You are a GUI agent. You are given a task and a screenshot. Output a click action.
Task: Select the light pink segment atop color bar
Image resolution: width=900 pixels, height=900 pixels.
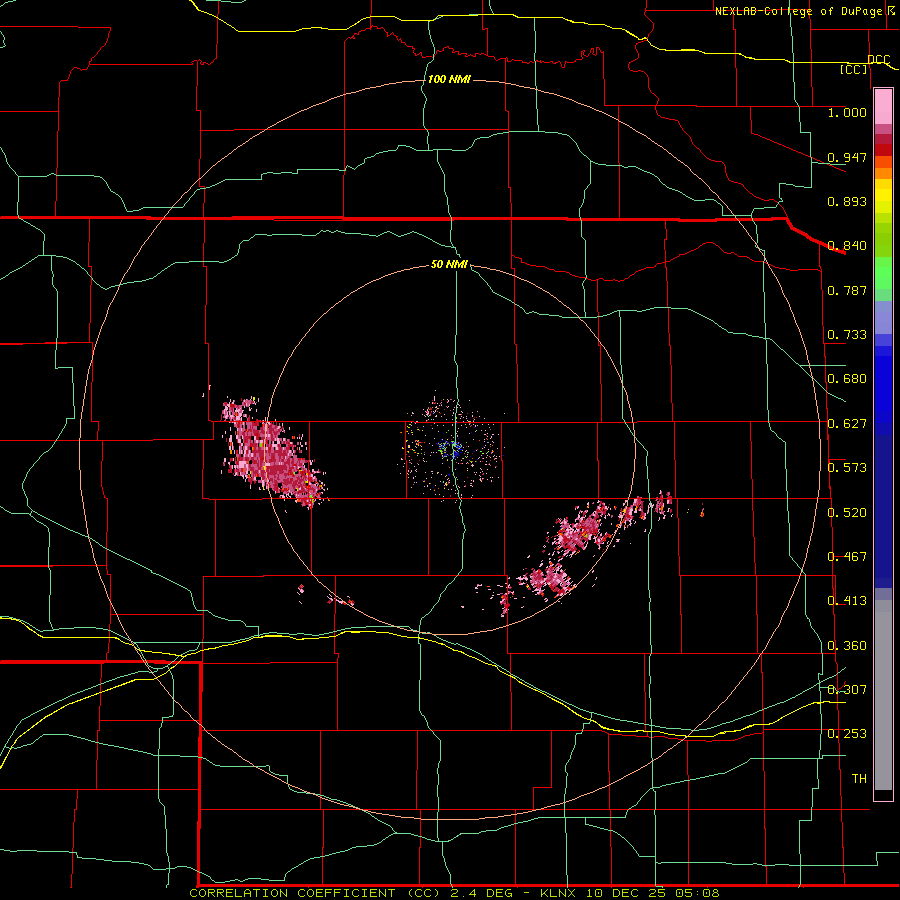pos(883,106)
